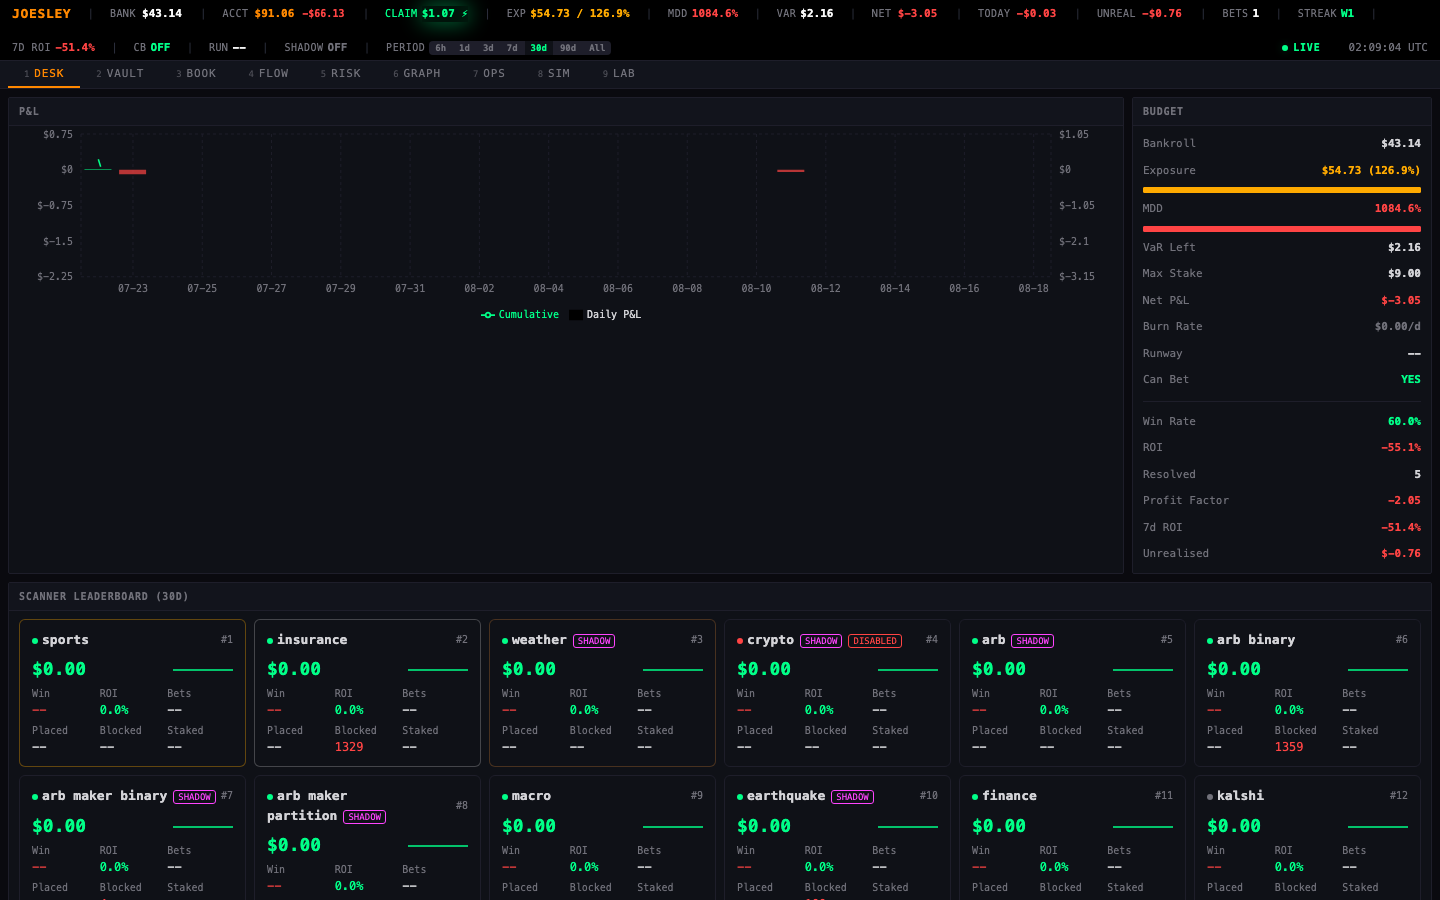Click the ACCT $91.06 header stat

click(x=283, y=14)
